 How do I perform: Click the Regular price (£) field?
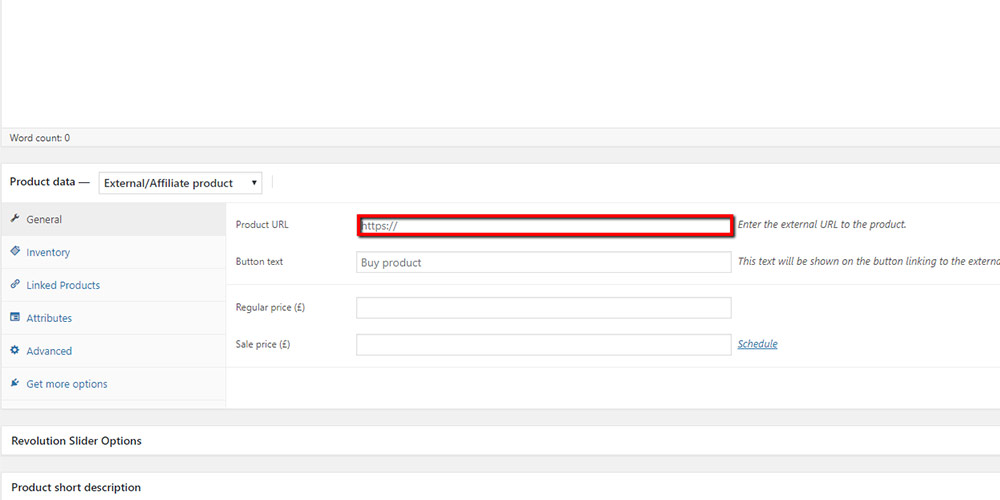[x=544, y=307]
